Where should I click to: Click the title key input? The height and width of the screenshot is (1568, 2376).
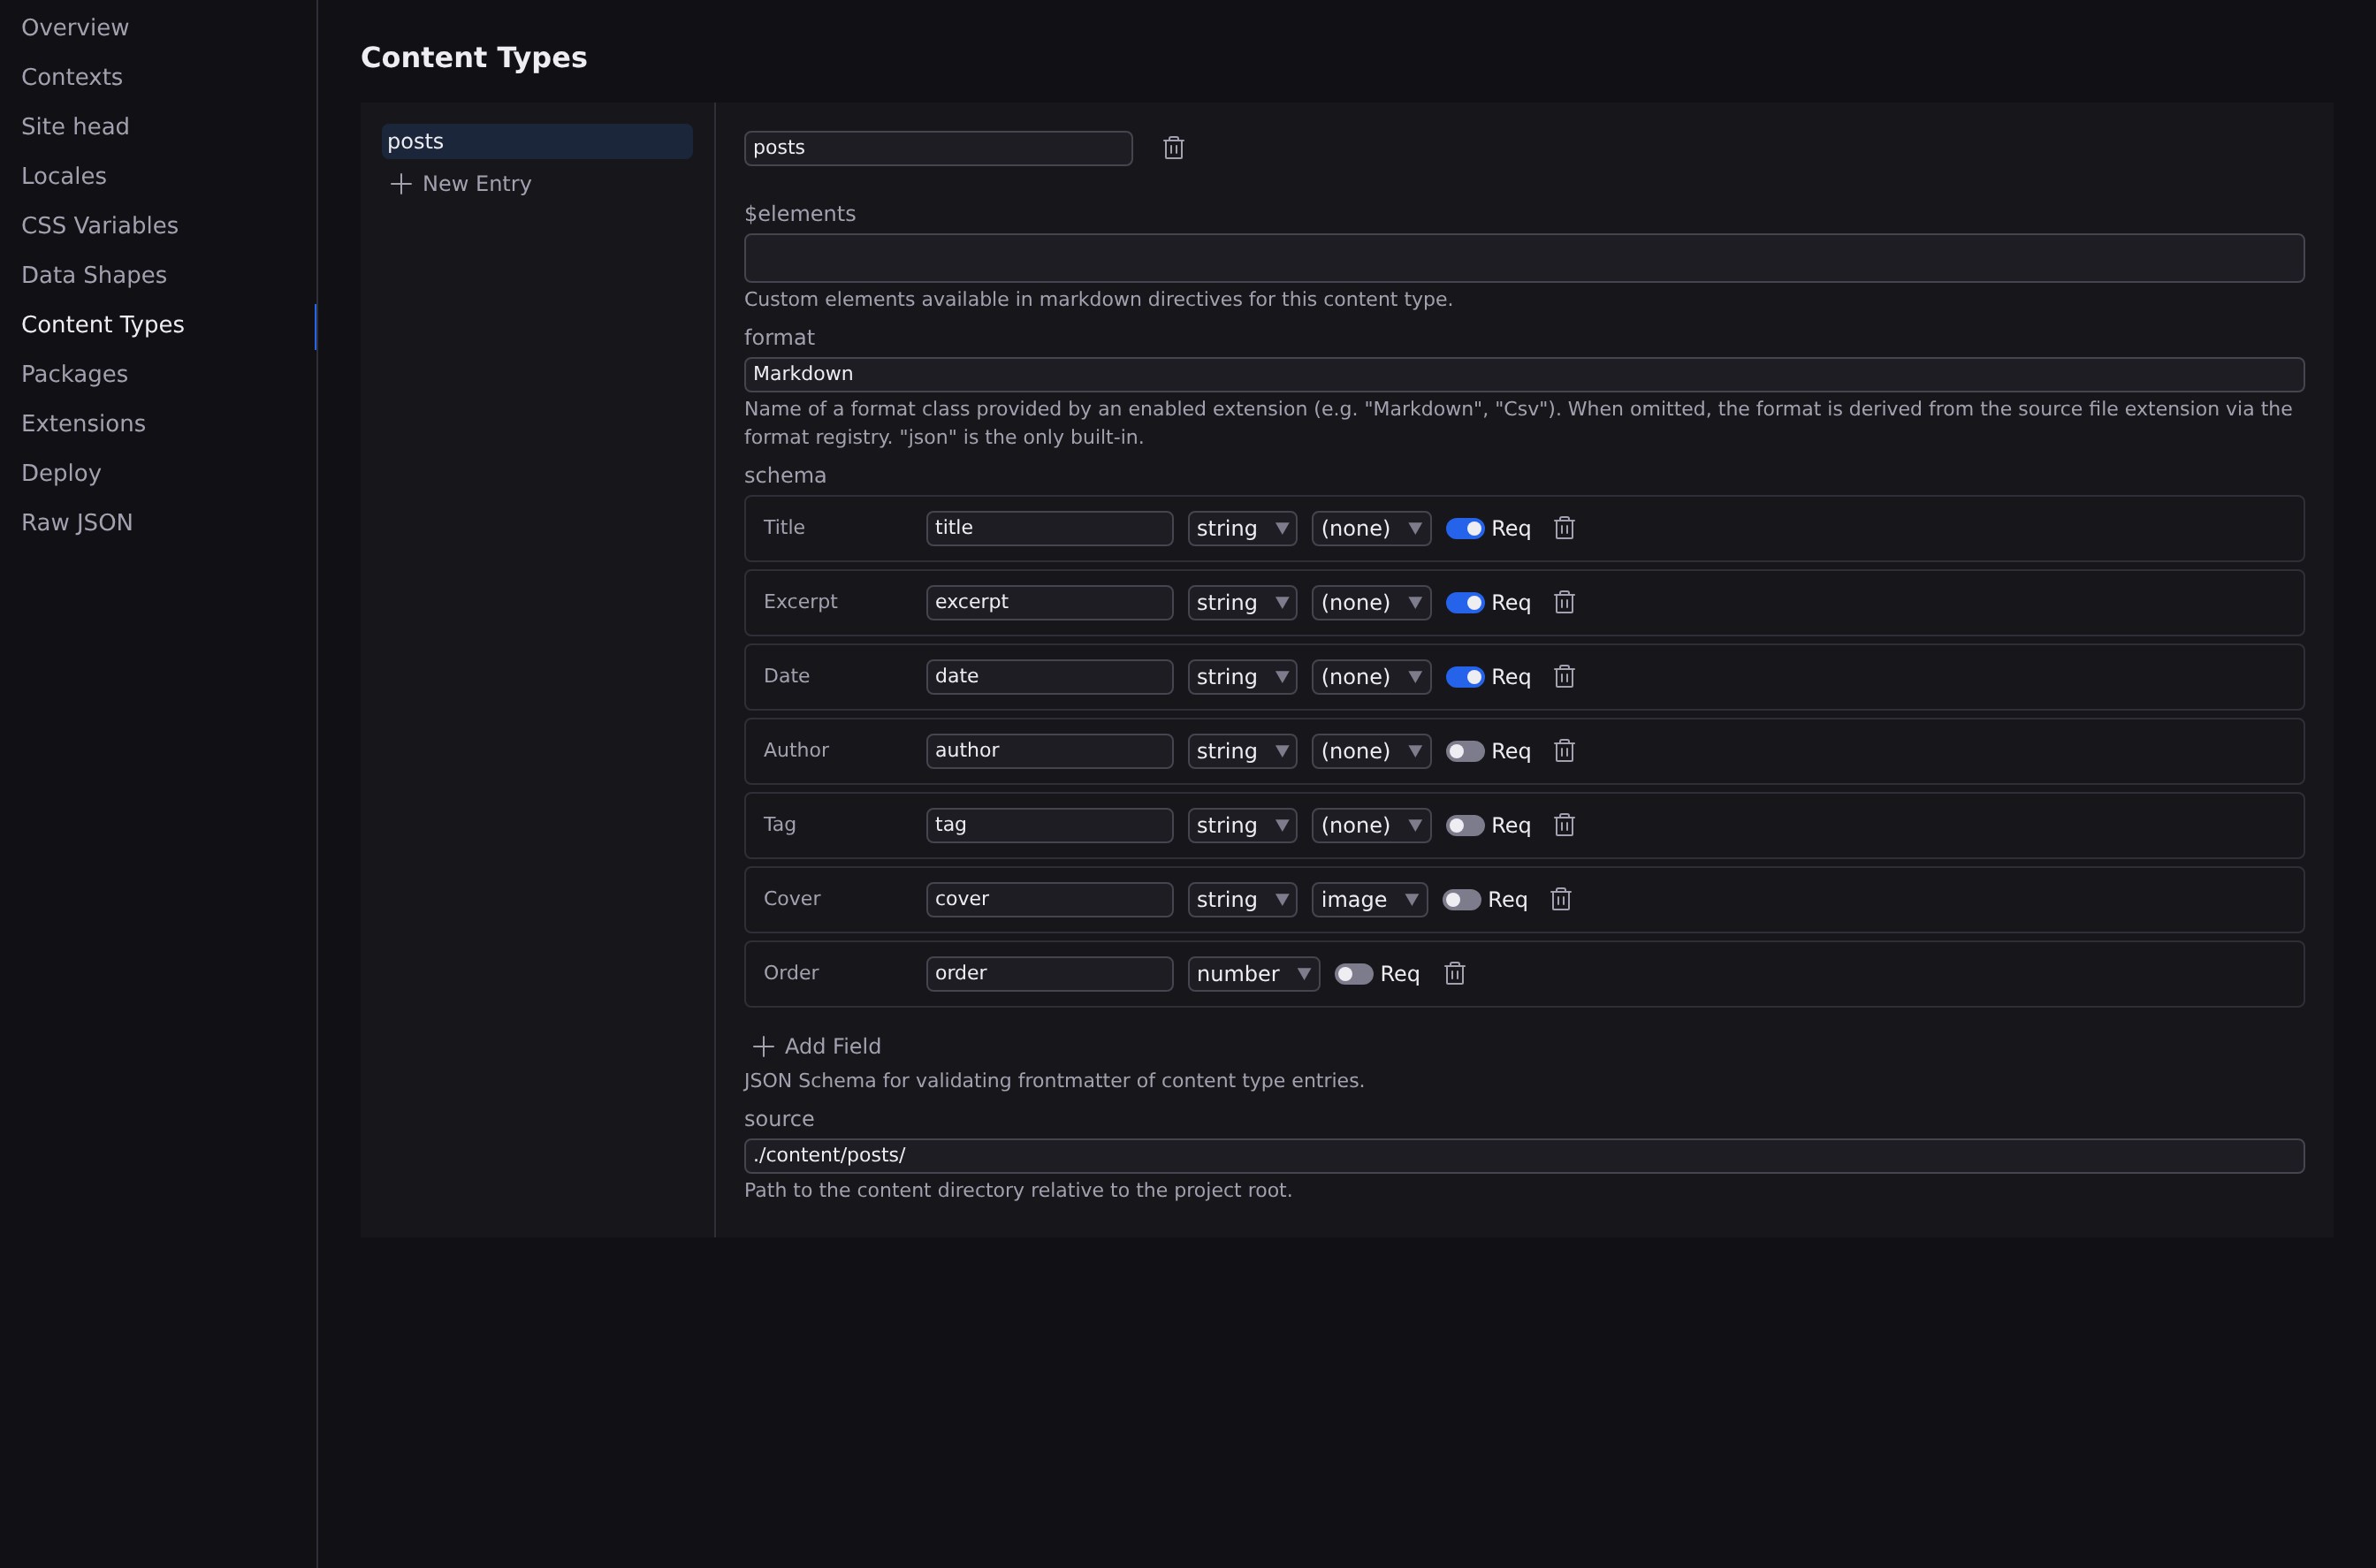tap(1049, 528)
